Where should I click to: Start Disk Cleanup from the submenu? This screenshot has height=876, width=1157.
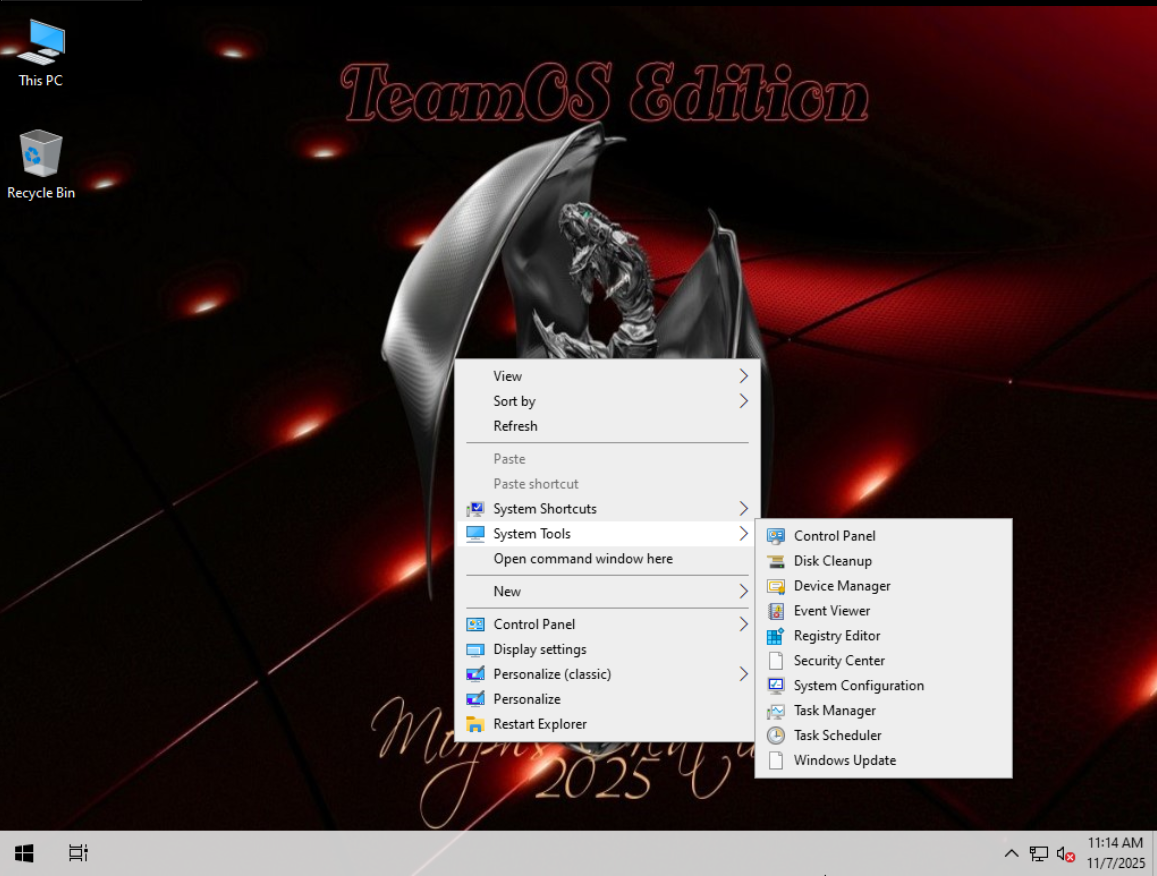(832, 561)
